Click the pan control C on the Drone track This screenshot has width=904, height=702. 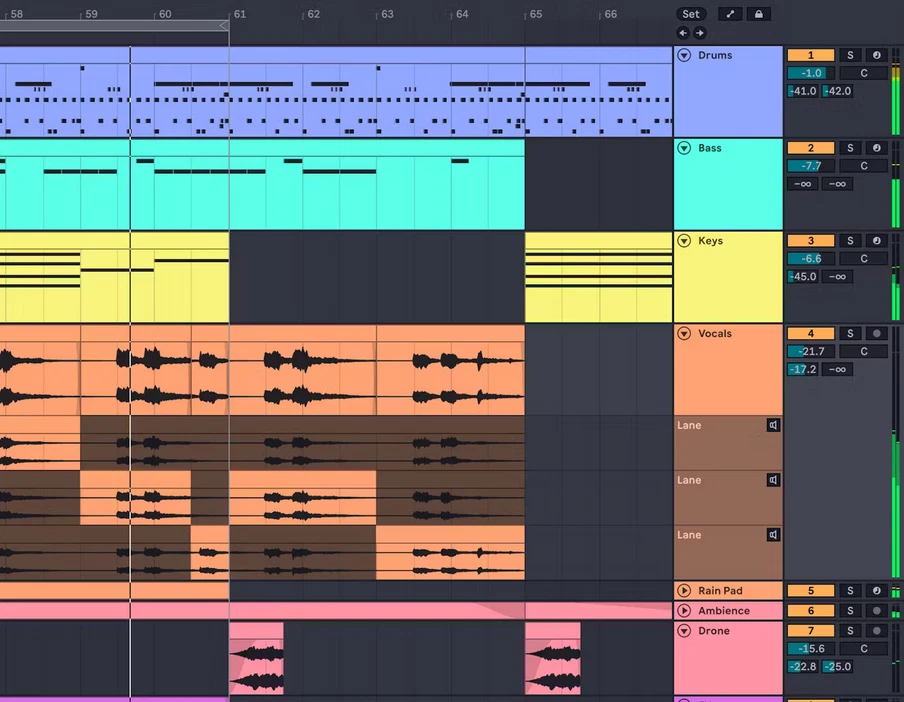pos(863,649)
